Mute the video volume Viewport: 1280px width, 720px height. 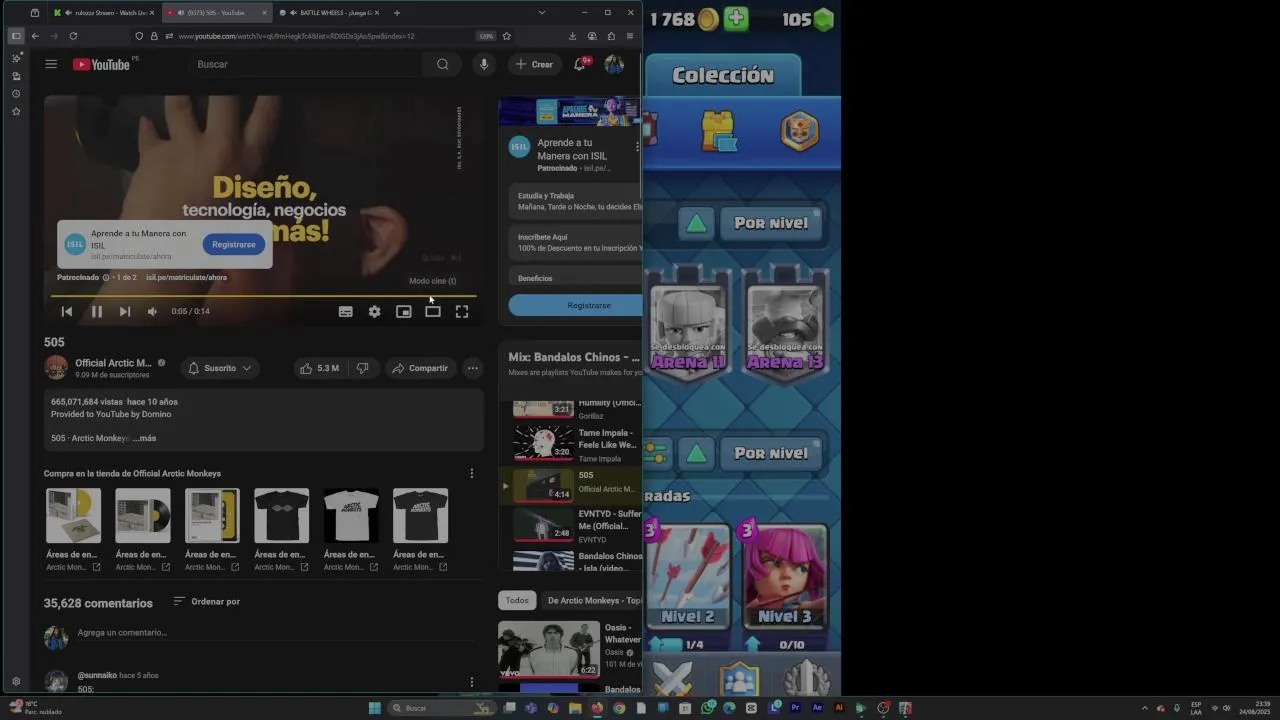152,312
